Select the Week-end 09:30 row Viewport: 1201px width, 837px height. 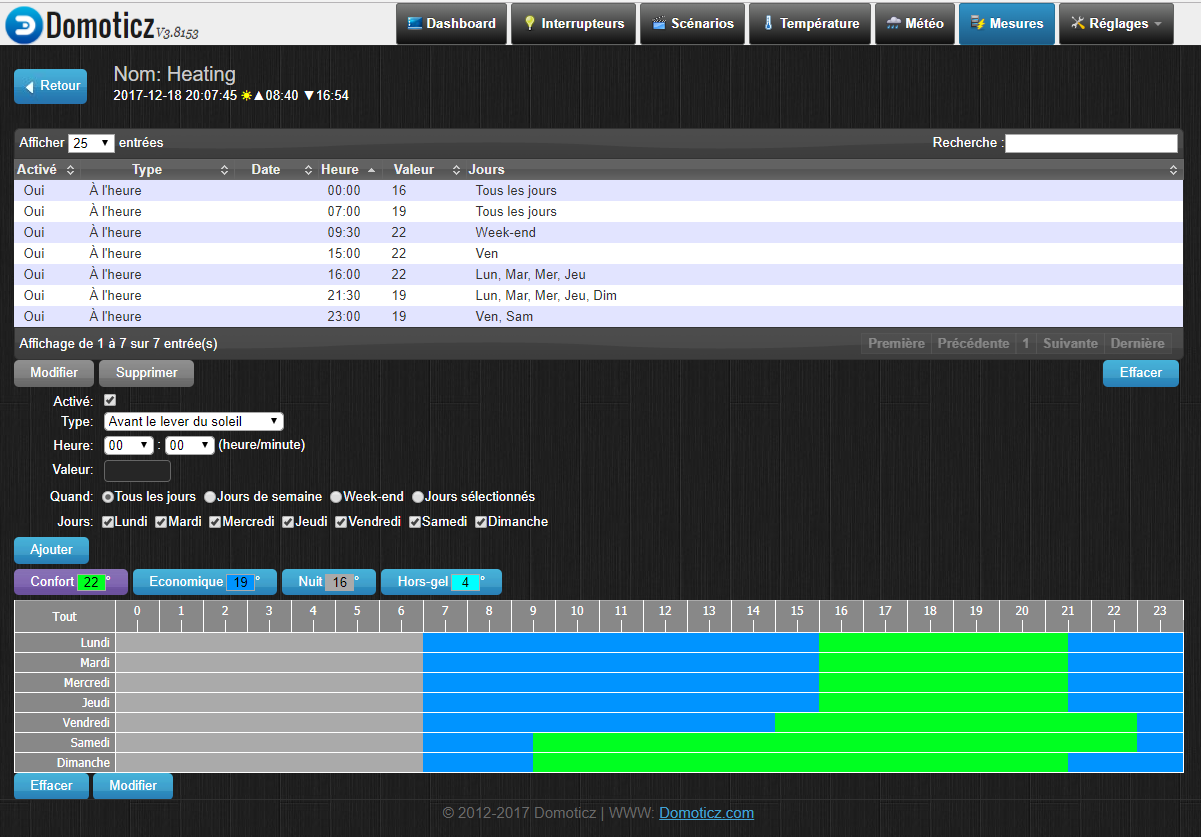pos(598,232)
